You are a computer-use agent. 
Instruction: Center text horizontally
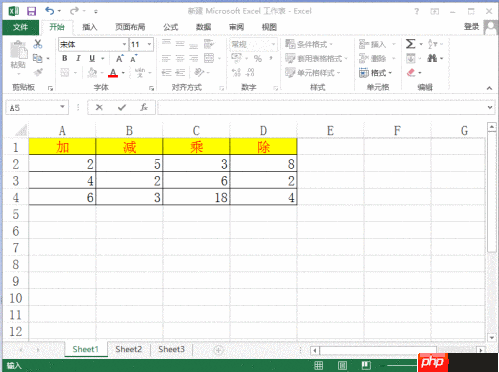(x=180, y=58)
